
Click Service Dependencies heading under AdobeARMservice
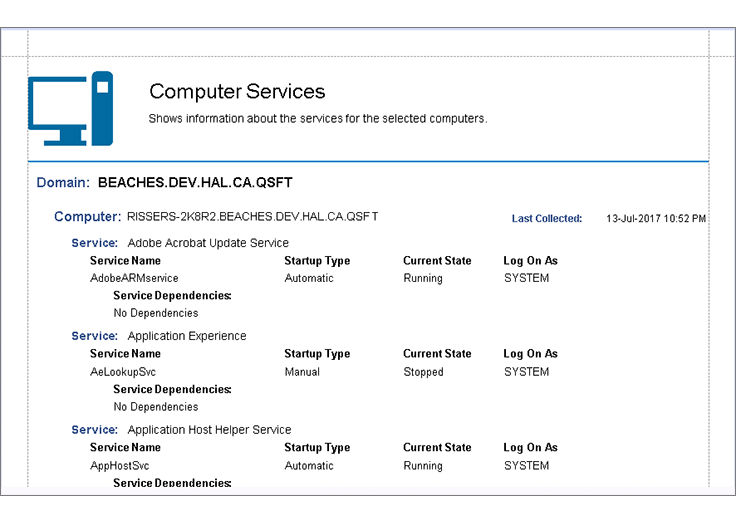[x=172, y=296]
